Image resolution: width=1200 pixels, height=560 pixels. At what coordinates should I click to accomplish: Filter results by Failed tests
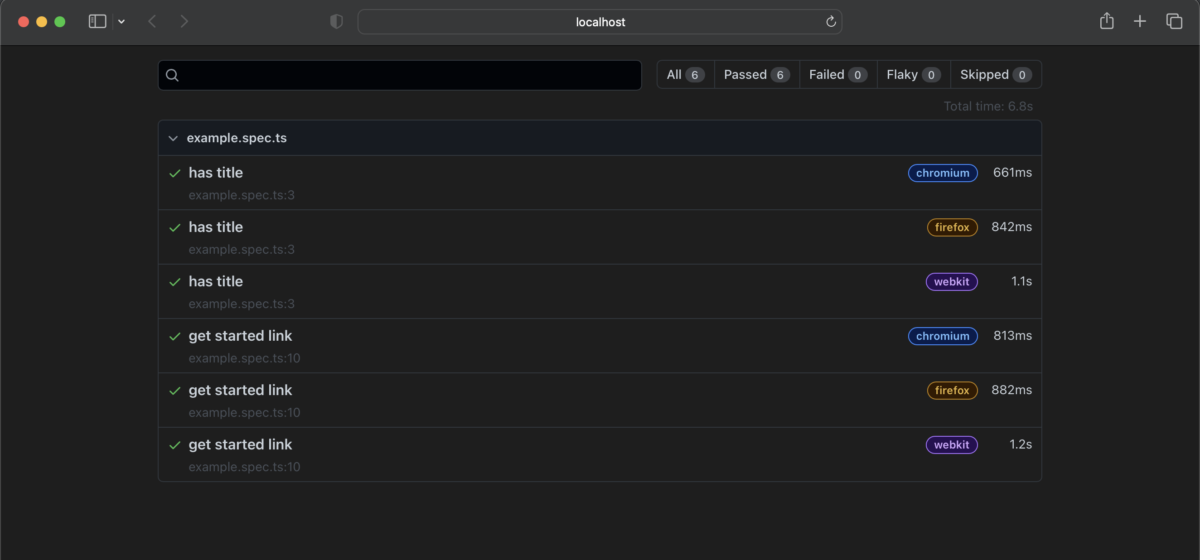[x=837, y=75]
